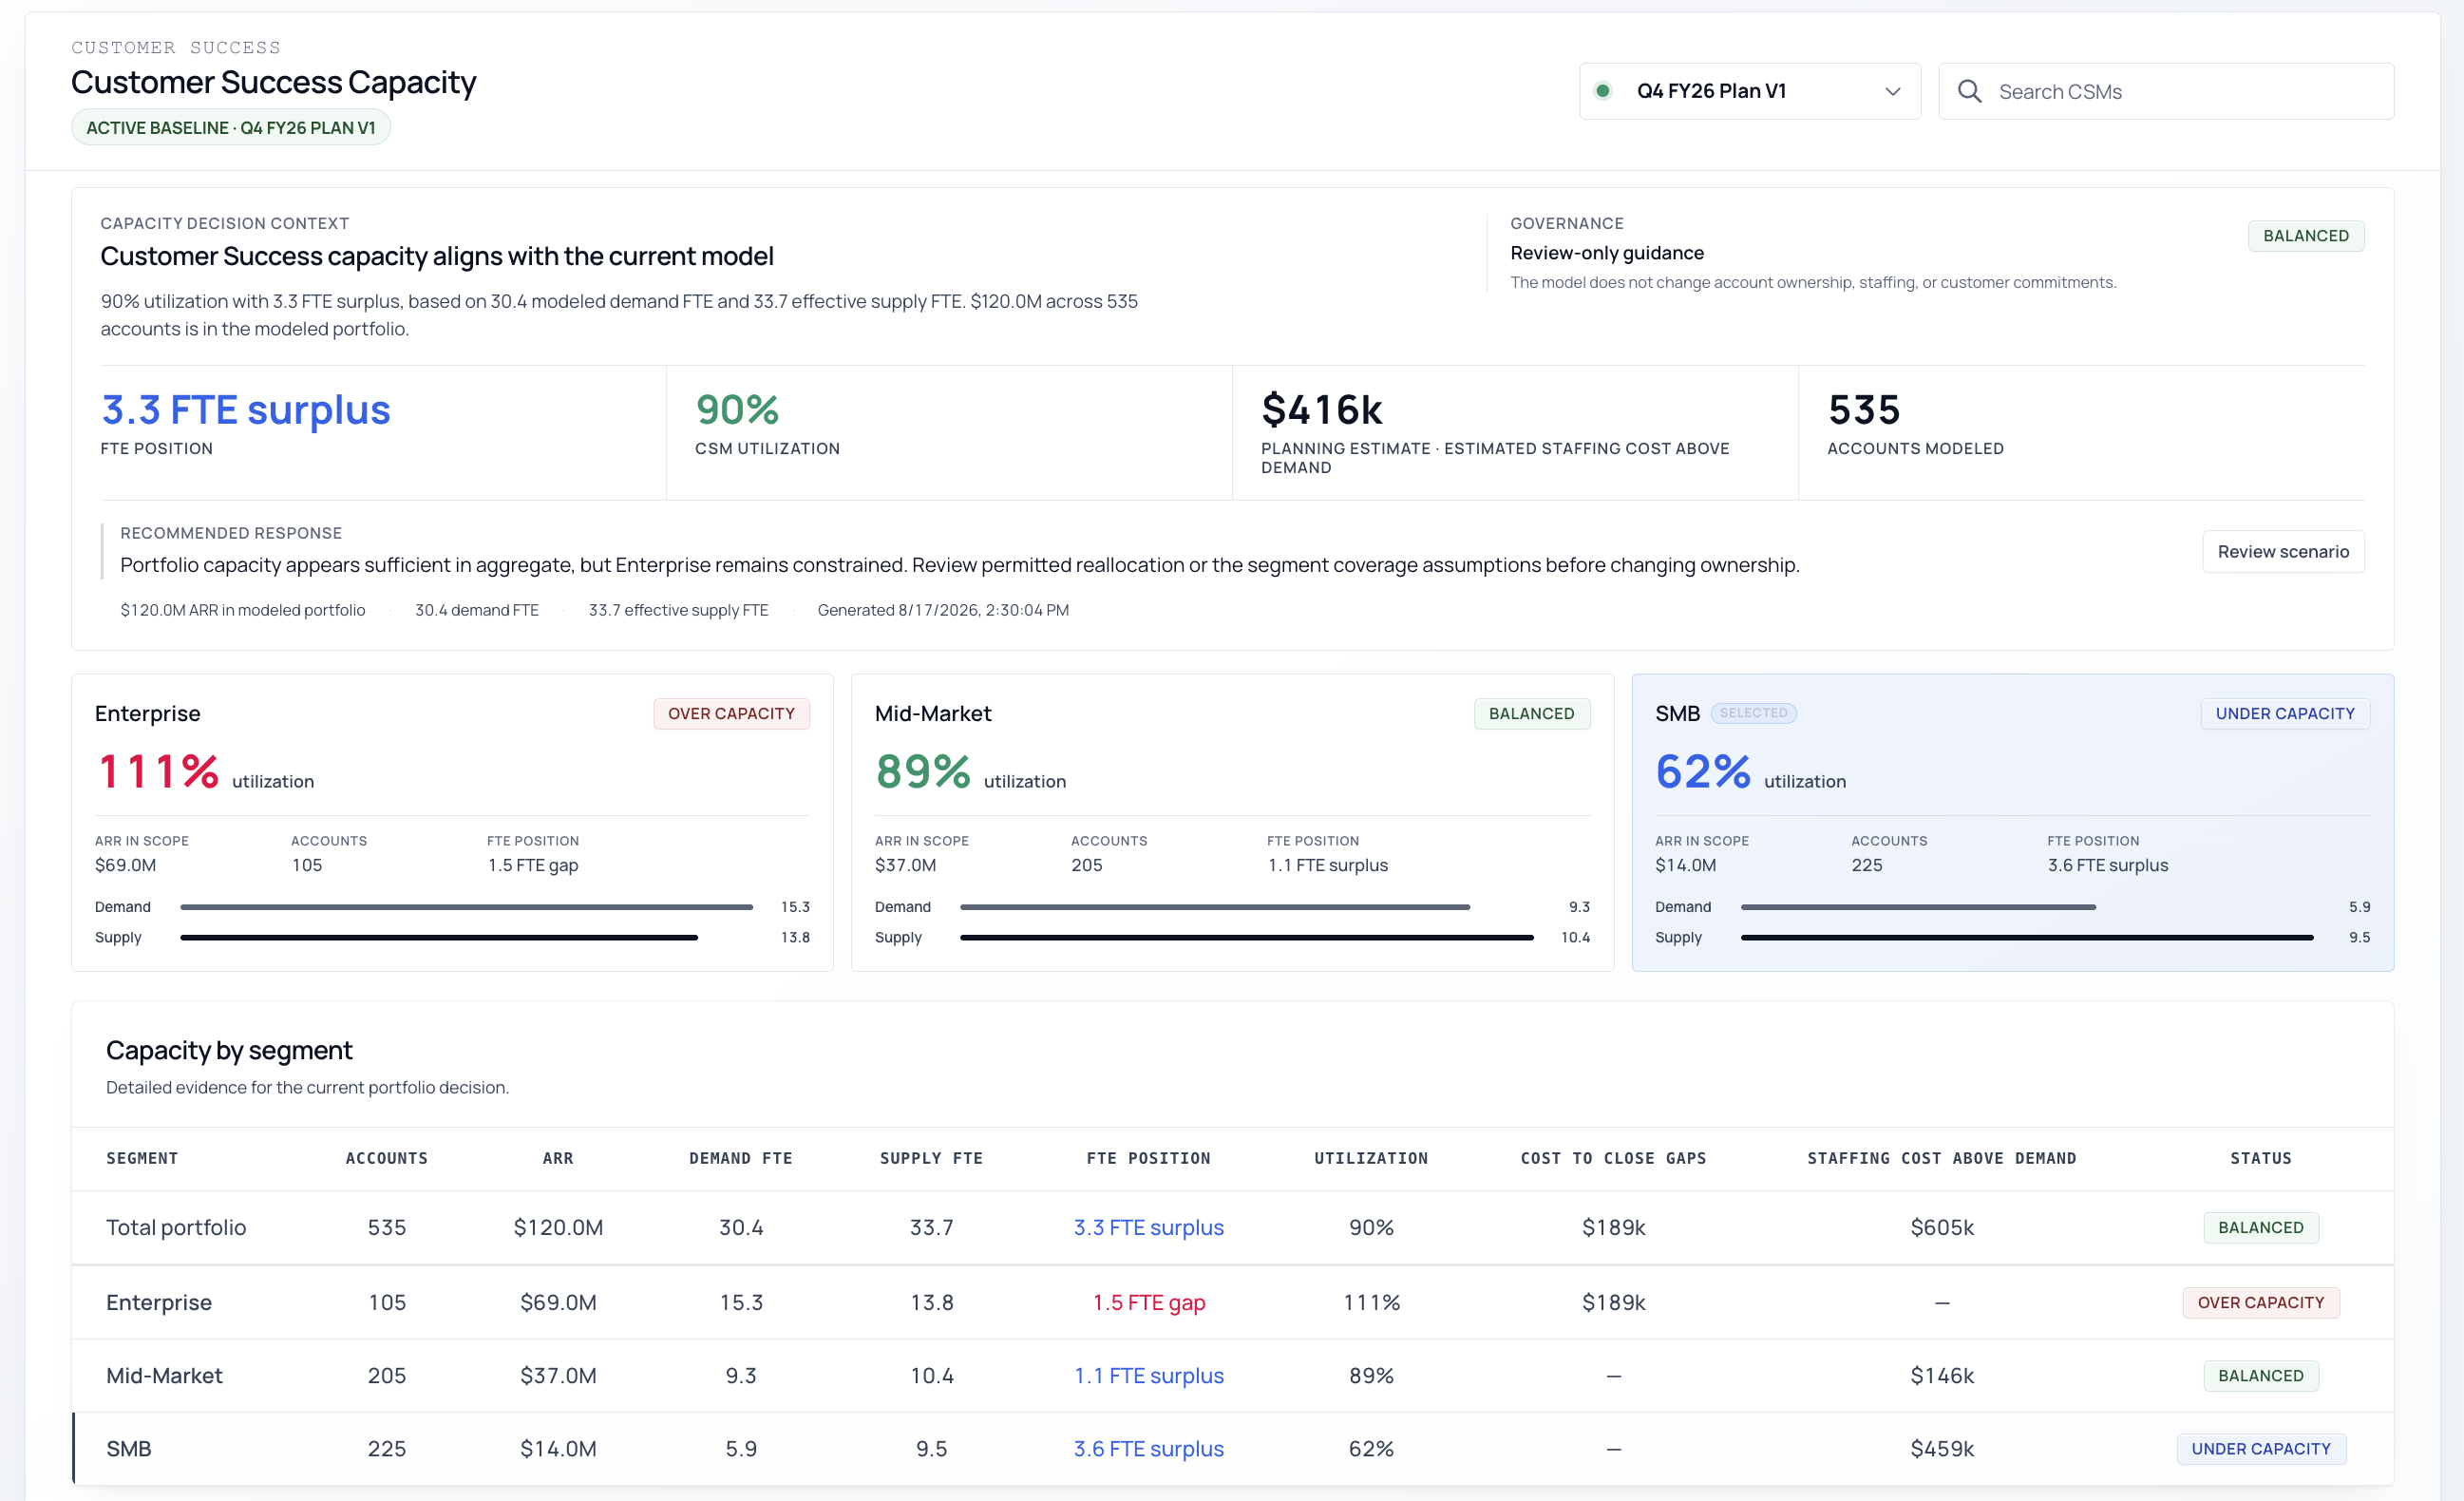Click the $120.0M ARR in modeled portfolio note
Viewport: 2464px width, 1501px height.
[x=243, y=610]
